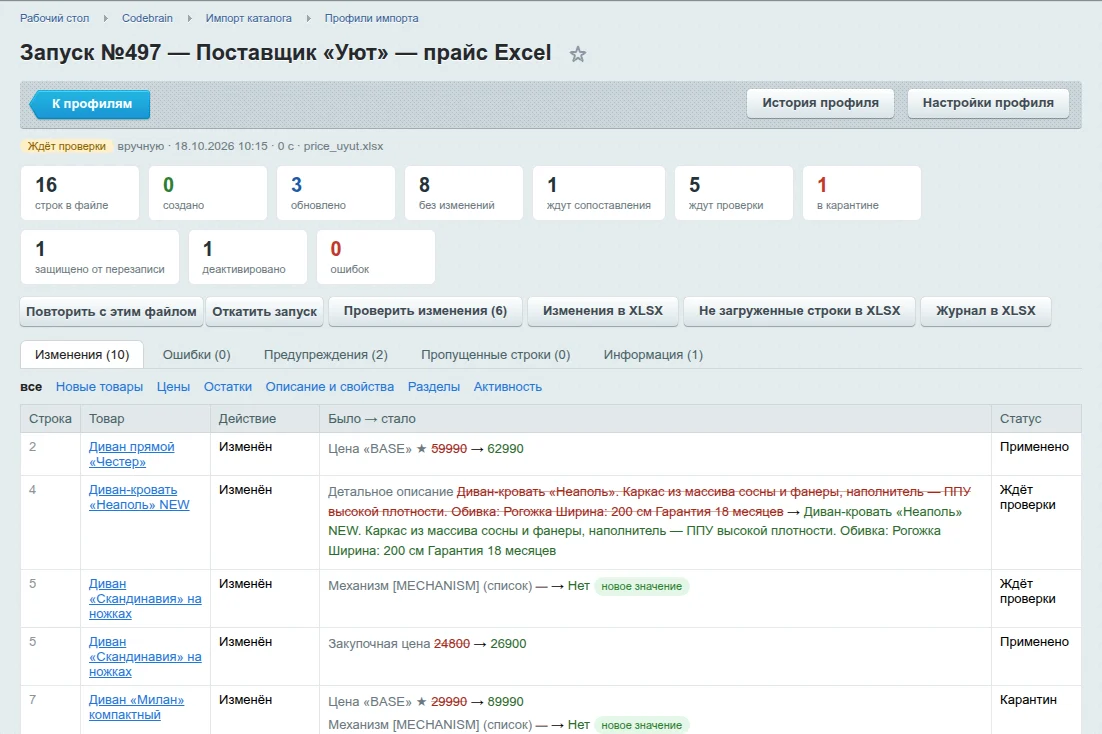Open «История профиля»
1102x734 pixels.
point(820,103)
